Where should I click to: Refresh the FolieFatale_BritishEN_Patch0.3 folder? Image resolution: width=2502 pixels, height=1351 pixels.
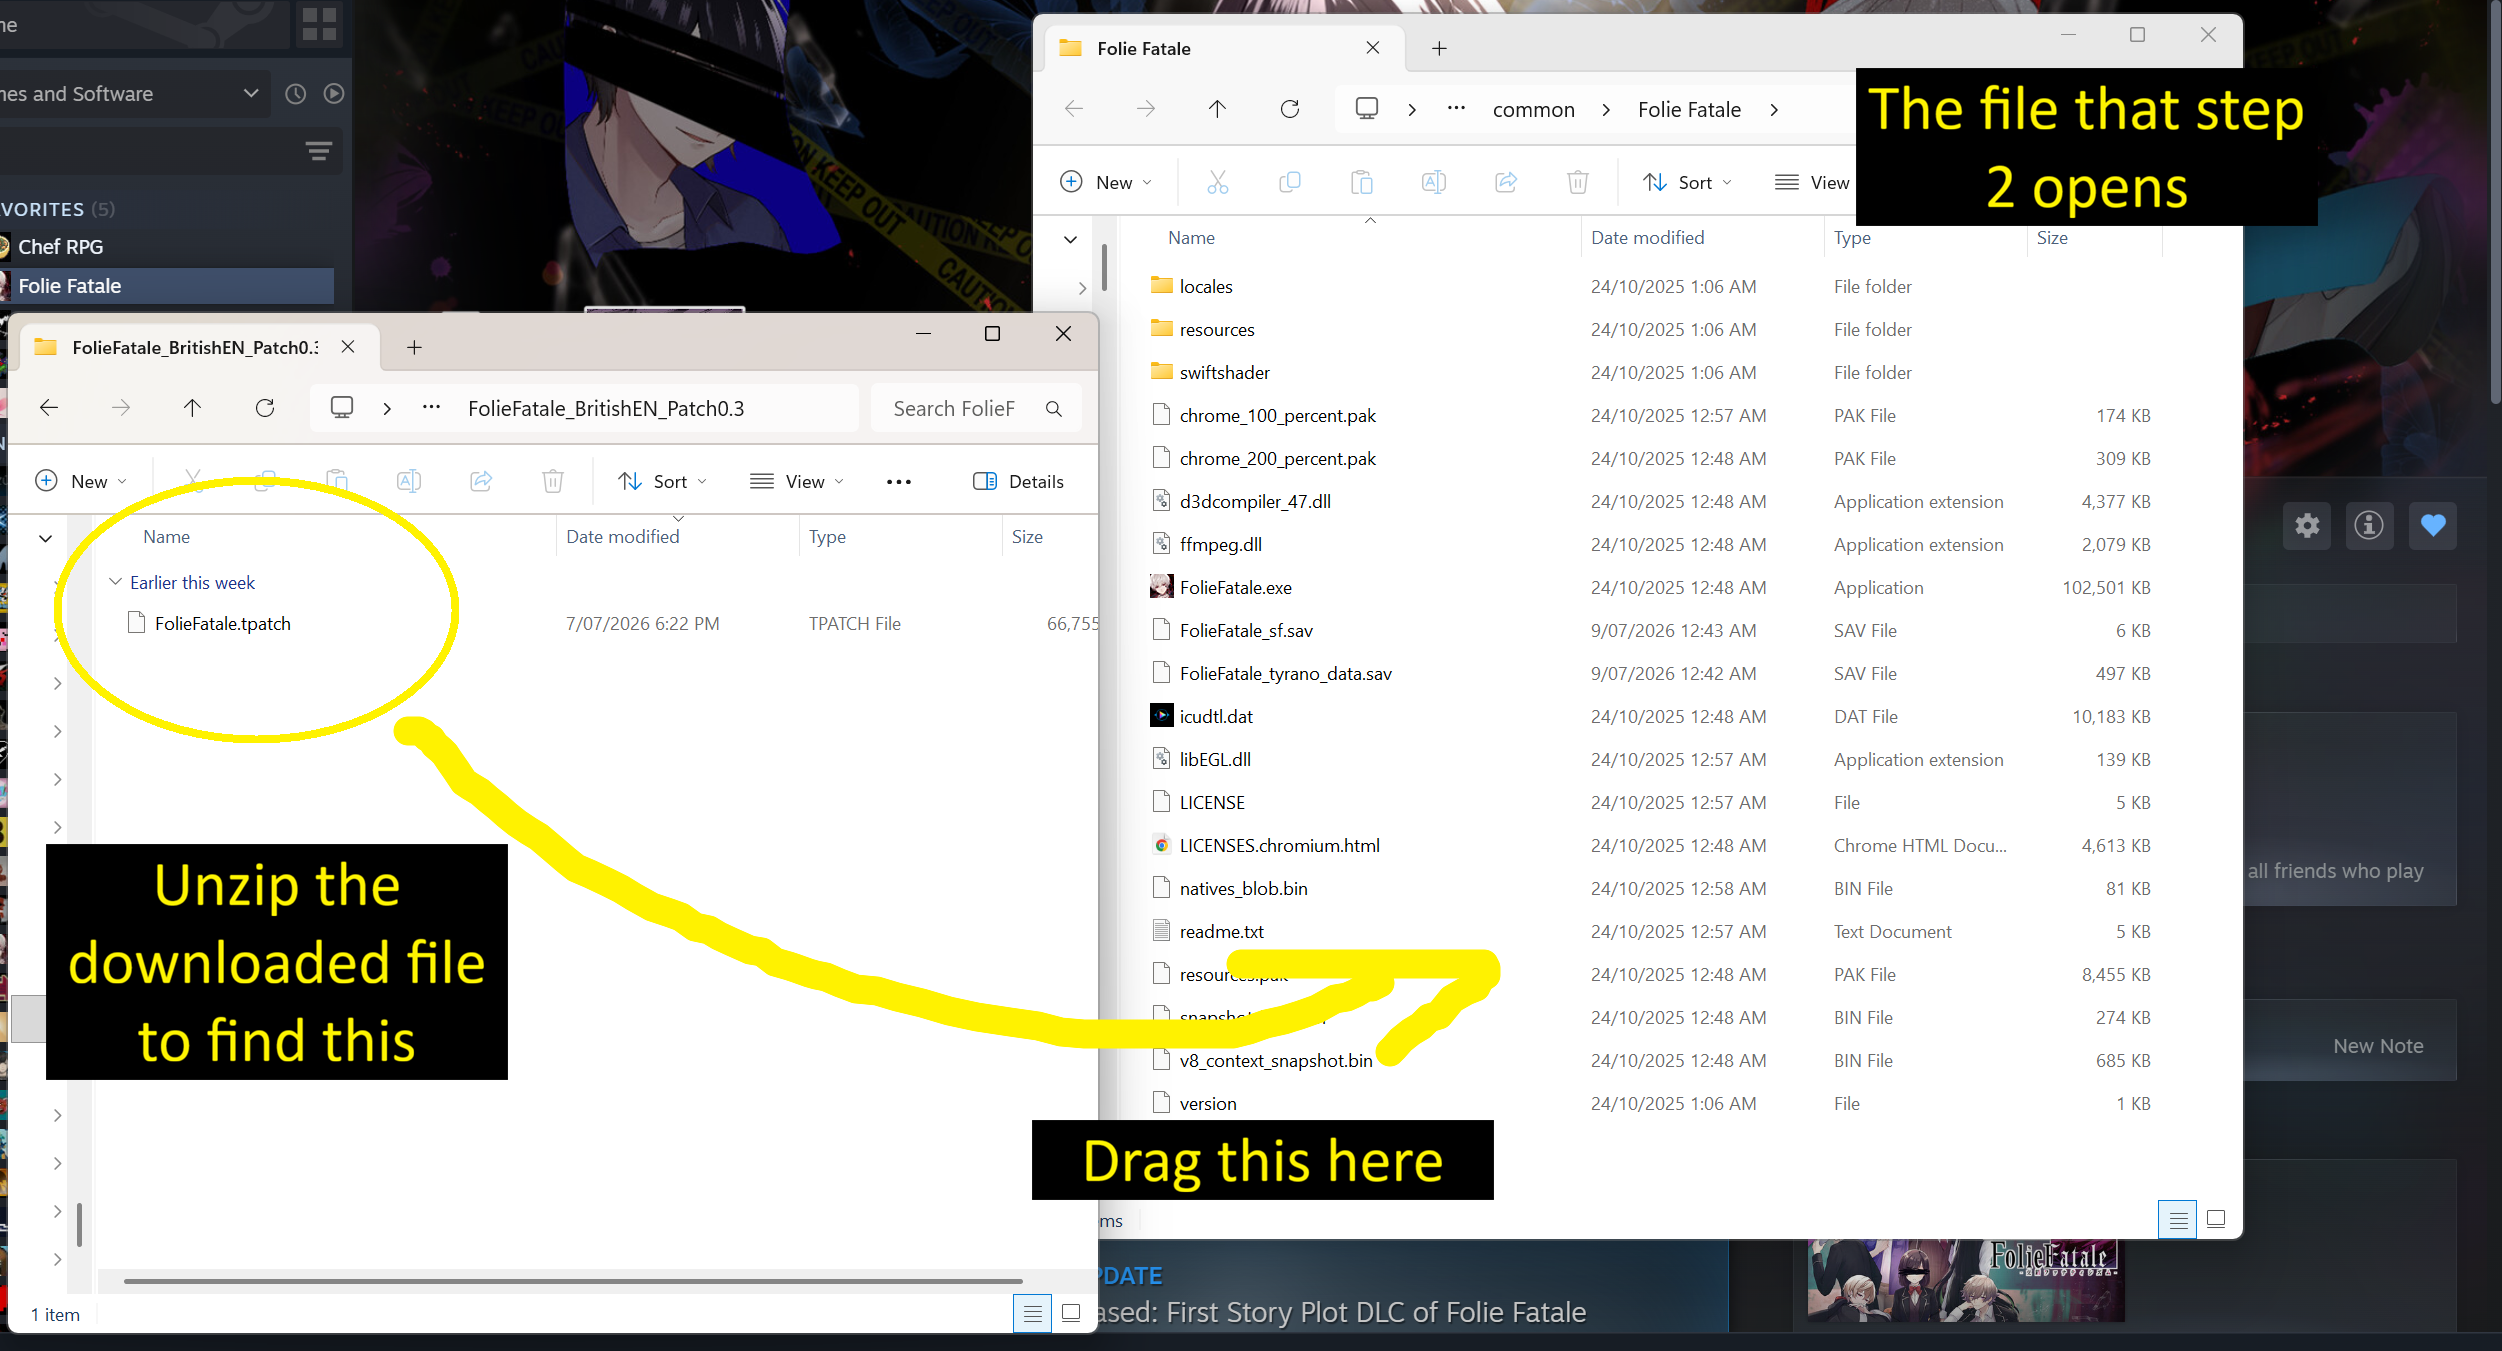tap(265, 408)
